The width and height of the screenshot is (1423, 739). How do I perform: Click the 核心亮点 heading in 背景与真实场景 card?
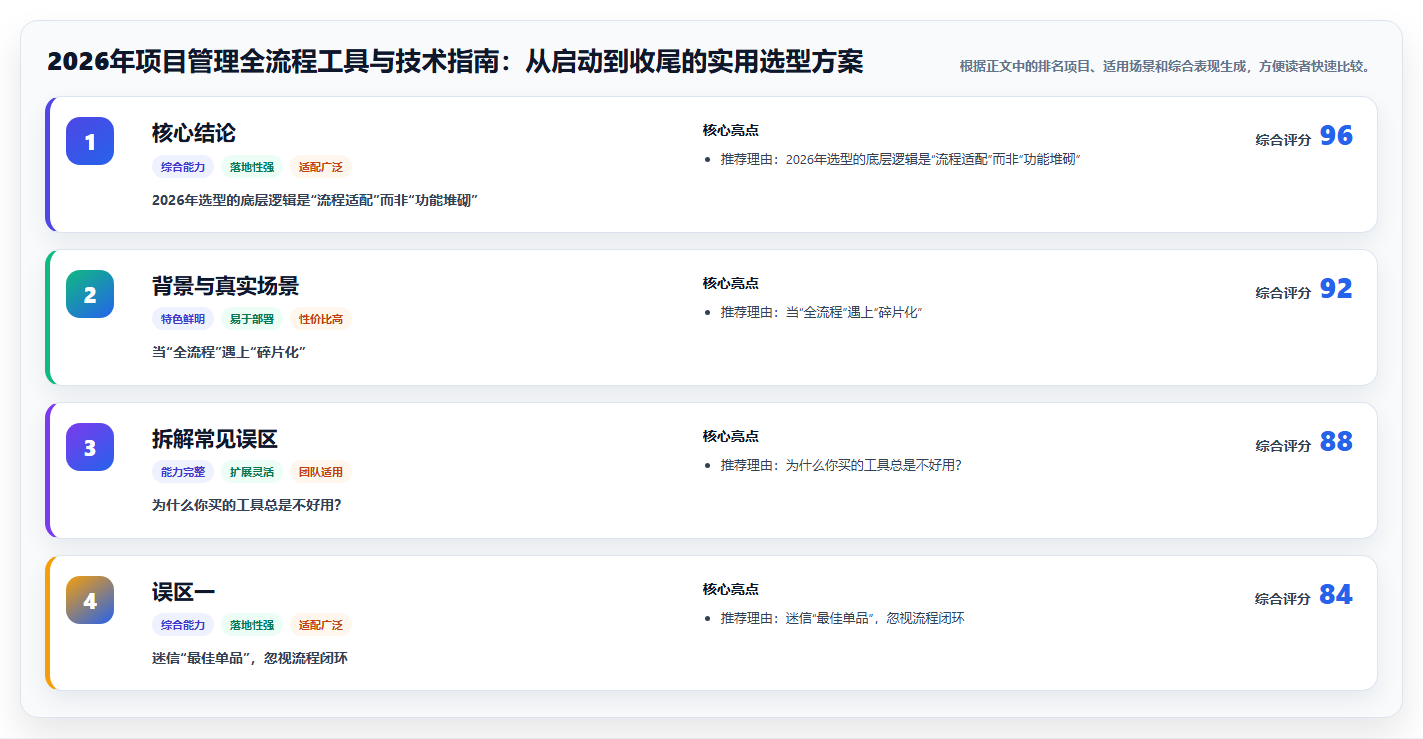pos(731,283)
